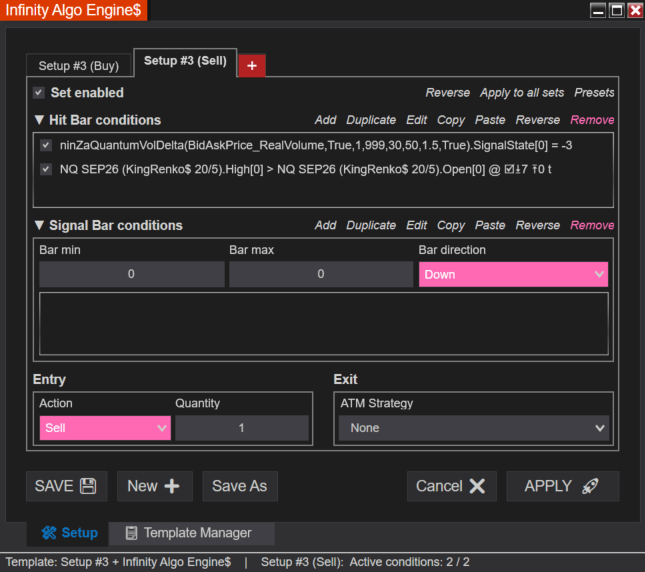The width and height of the screenshot is (645, 572).
Task: Select the Setup #3 (Sell) tab
Action: click(185, 61)
